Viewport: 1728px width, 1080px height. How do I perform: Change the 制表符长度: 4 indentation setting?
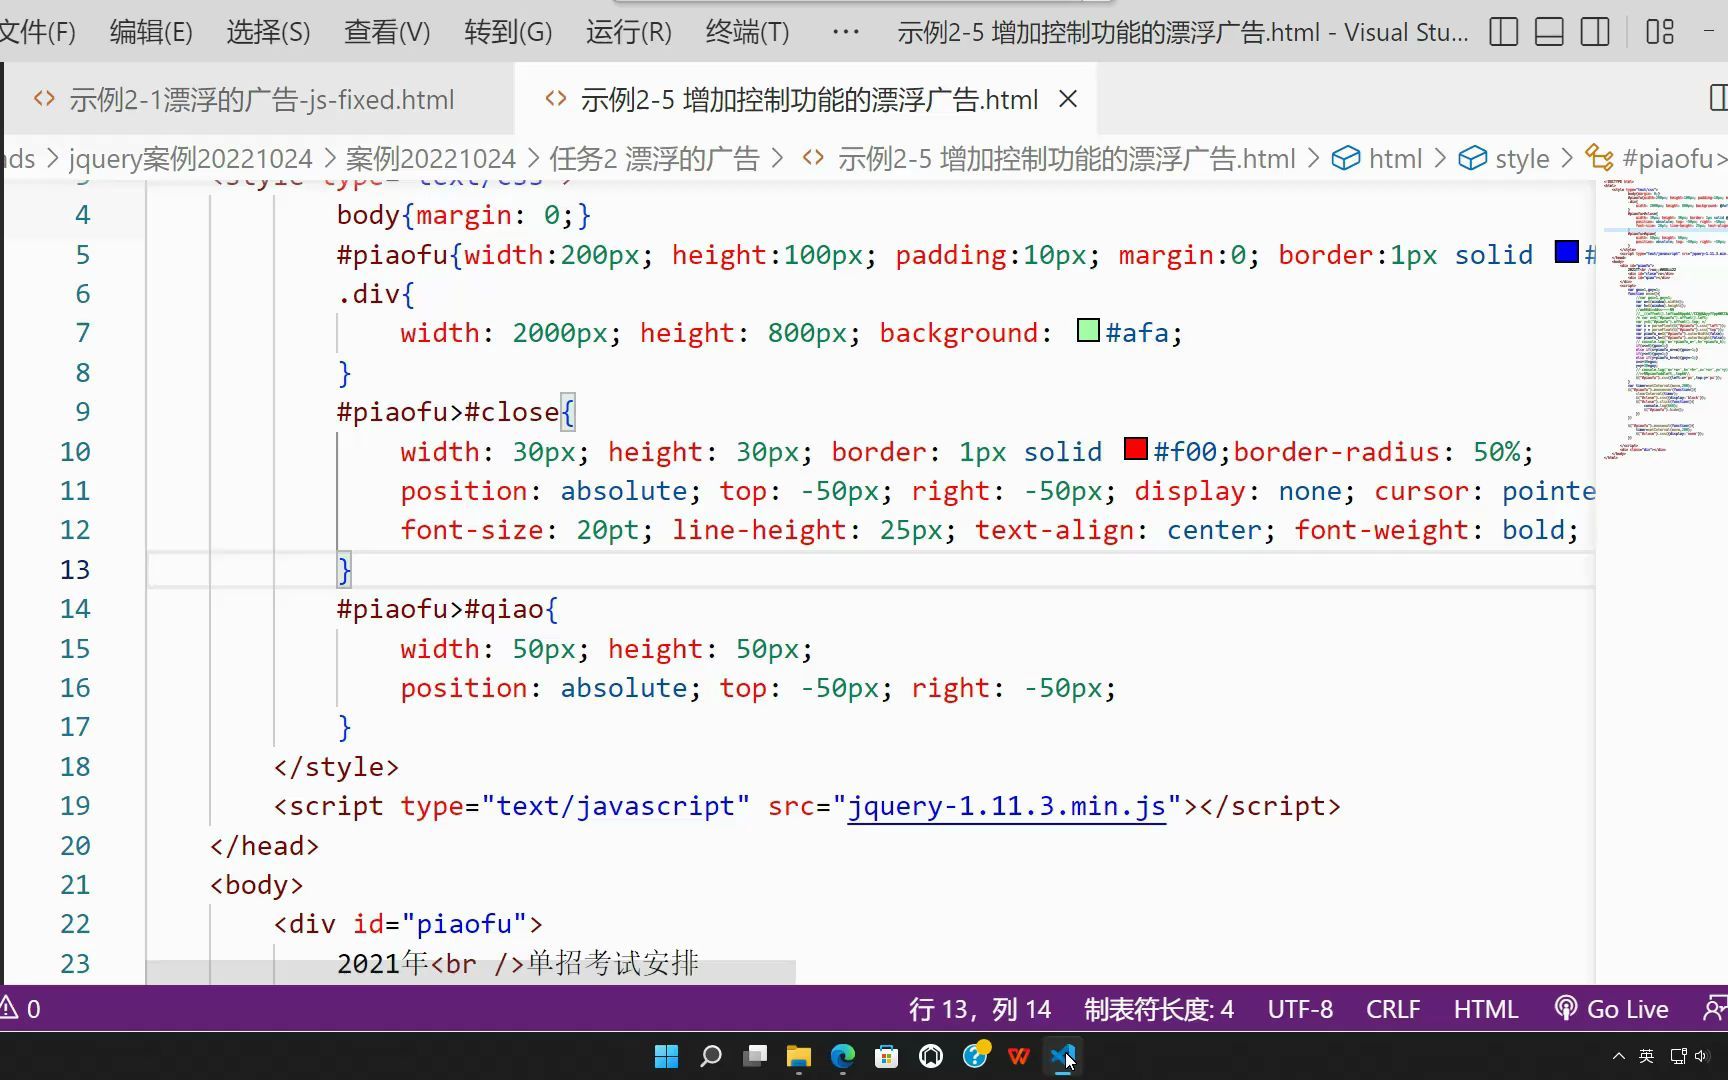click(1159, 1009)
